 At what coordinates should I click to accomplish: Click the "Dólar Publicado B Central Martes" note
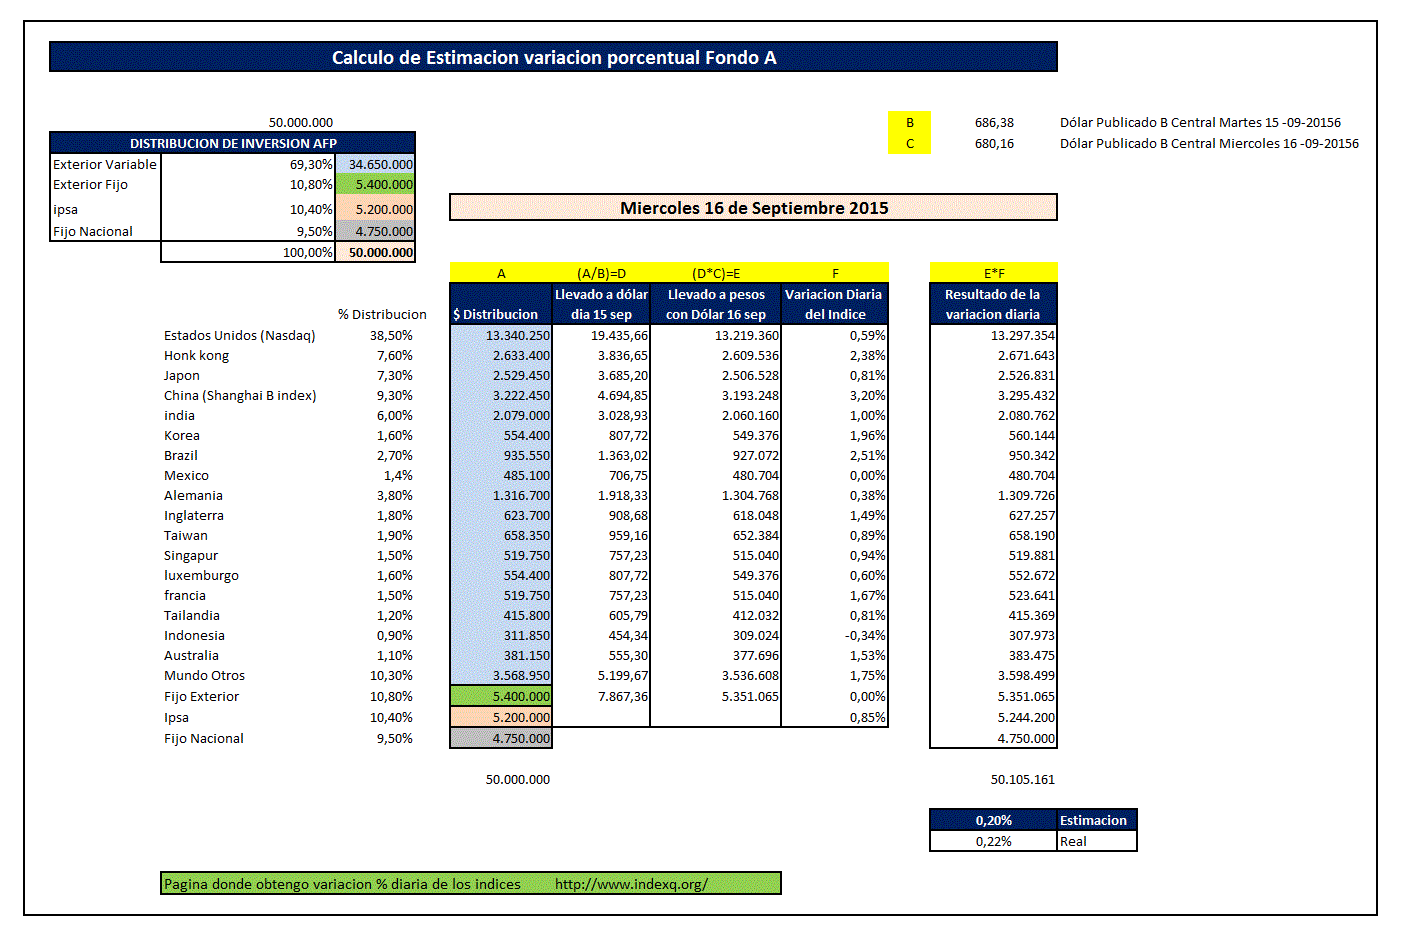click(x=1200, y=123)
